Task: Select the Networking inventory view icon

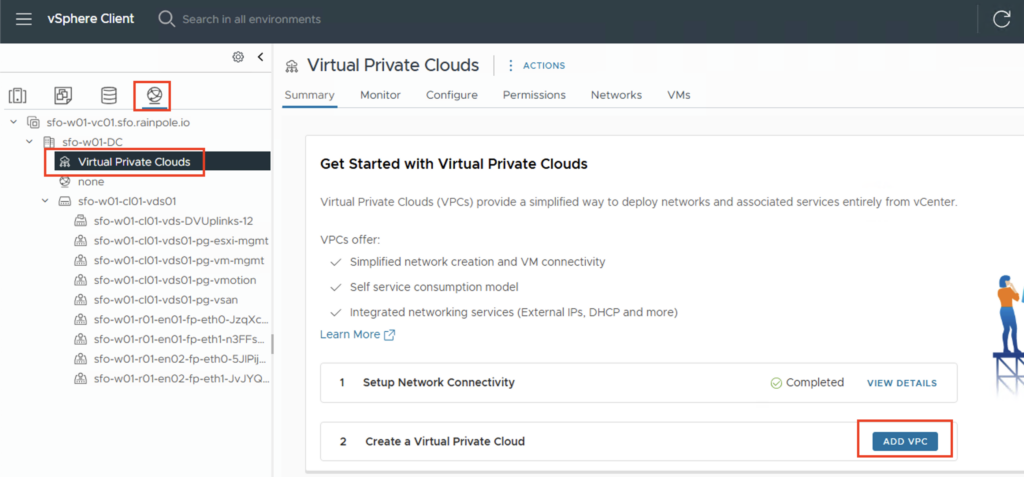Action: [153, 96]
